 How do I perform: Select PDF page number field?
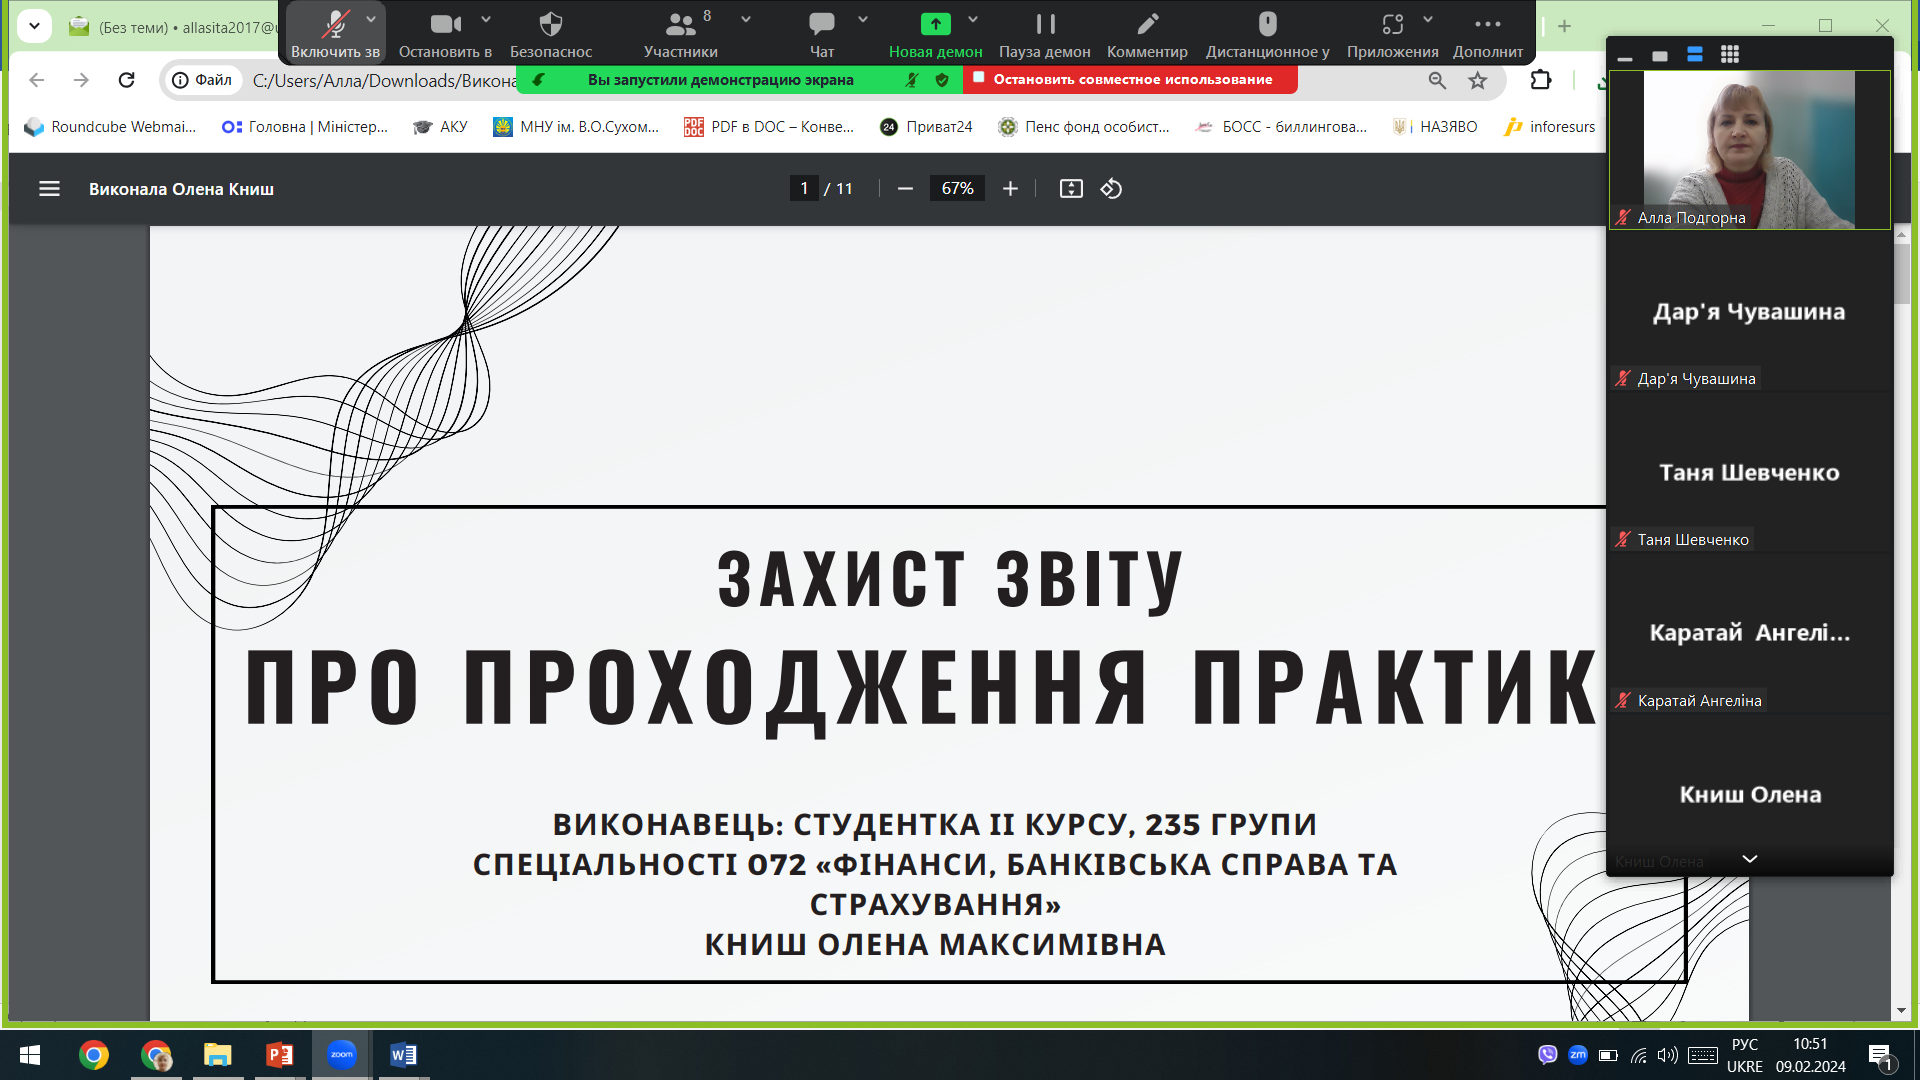[804, 189]
